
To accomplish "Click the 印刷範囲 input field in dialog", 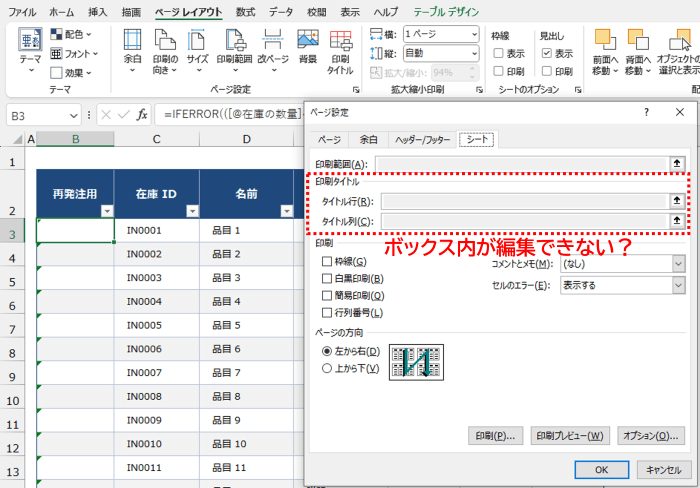I will pyautogui.click(x=522, y=164).
